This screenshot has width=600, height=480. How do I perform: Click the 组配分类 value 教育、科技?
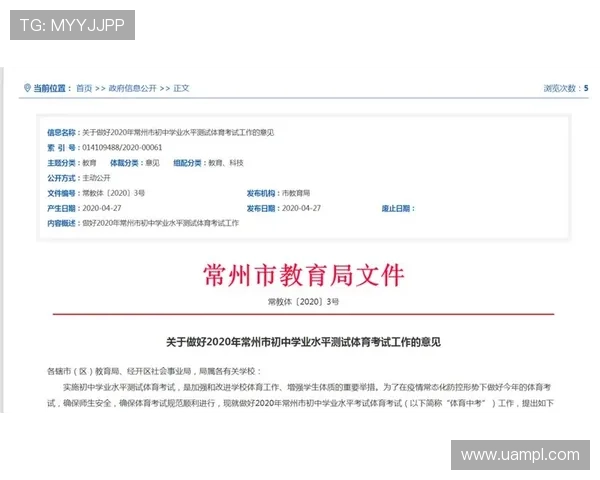coord(226,163)
